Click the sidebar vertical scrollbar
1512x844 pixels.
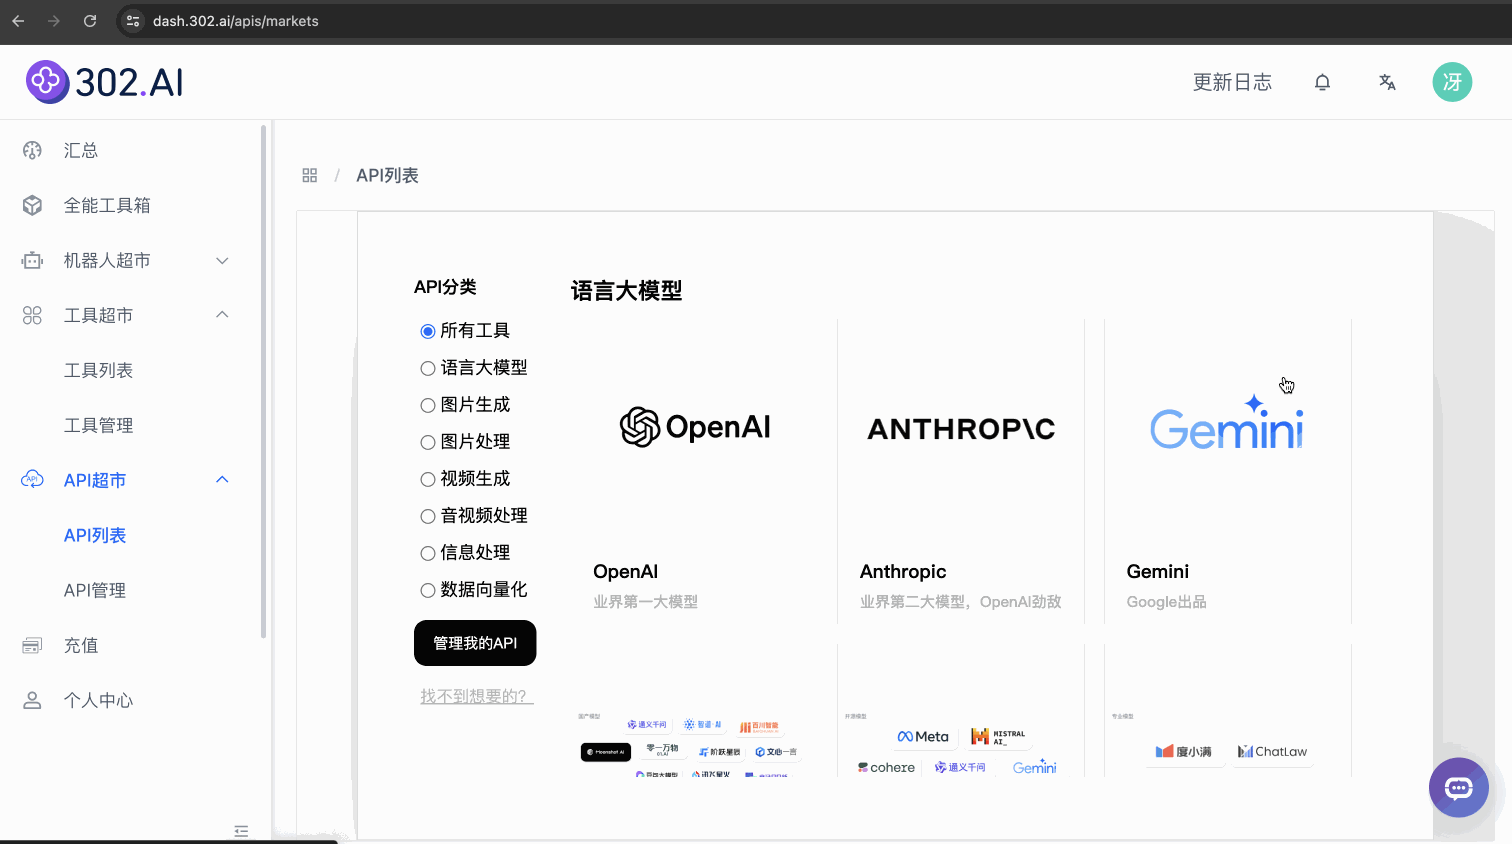coord(263,380)
